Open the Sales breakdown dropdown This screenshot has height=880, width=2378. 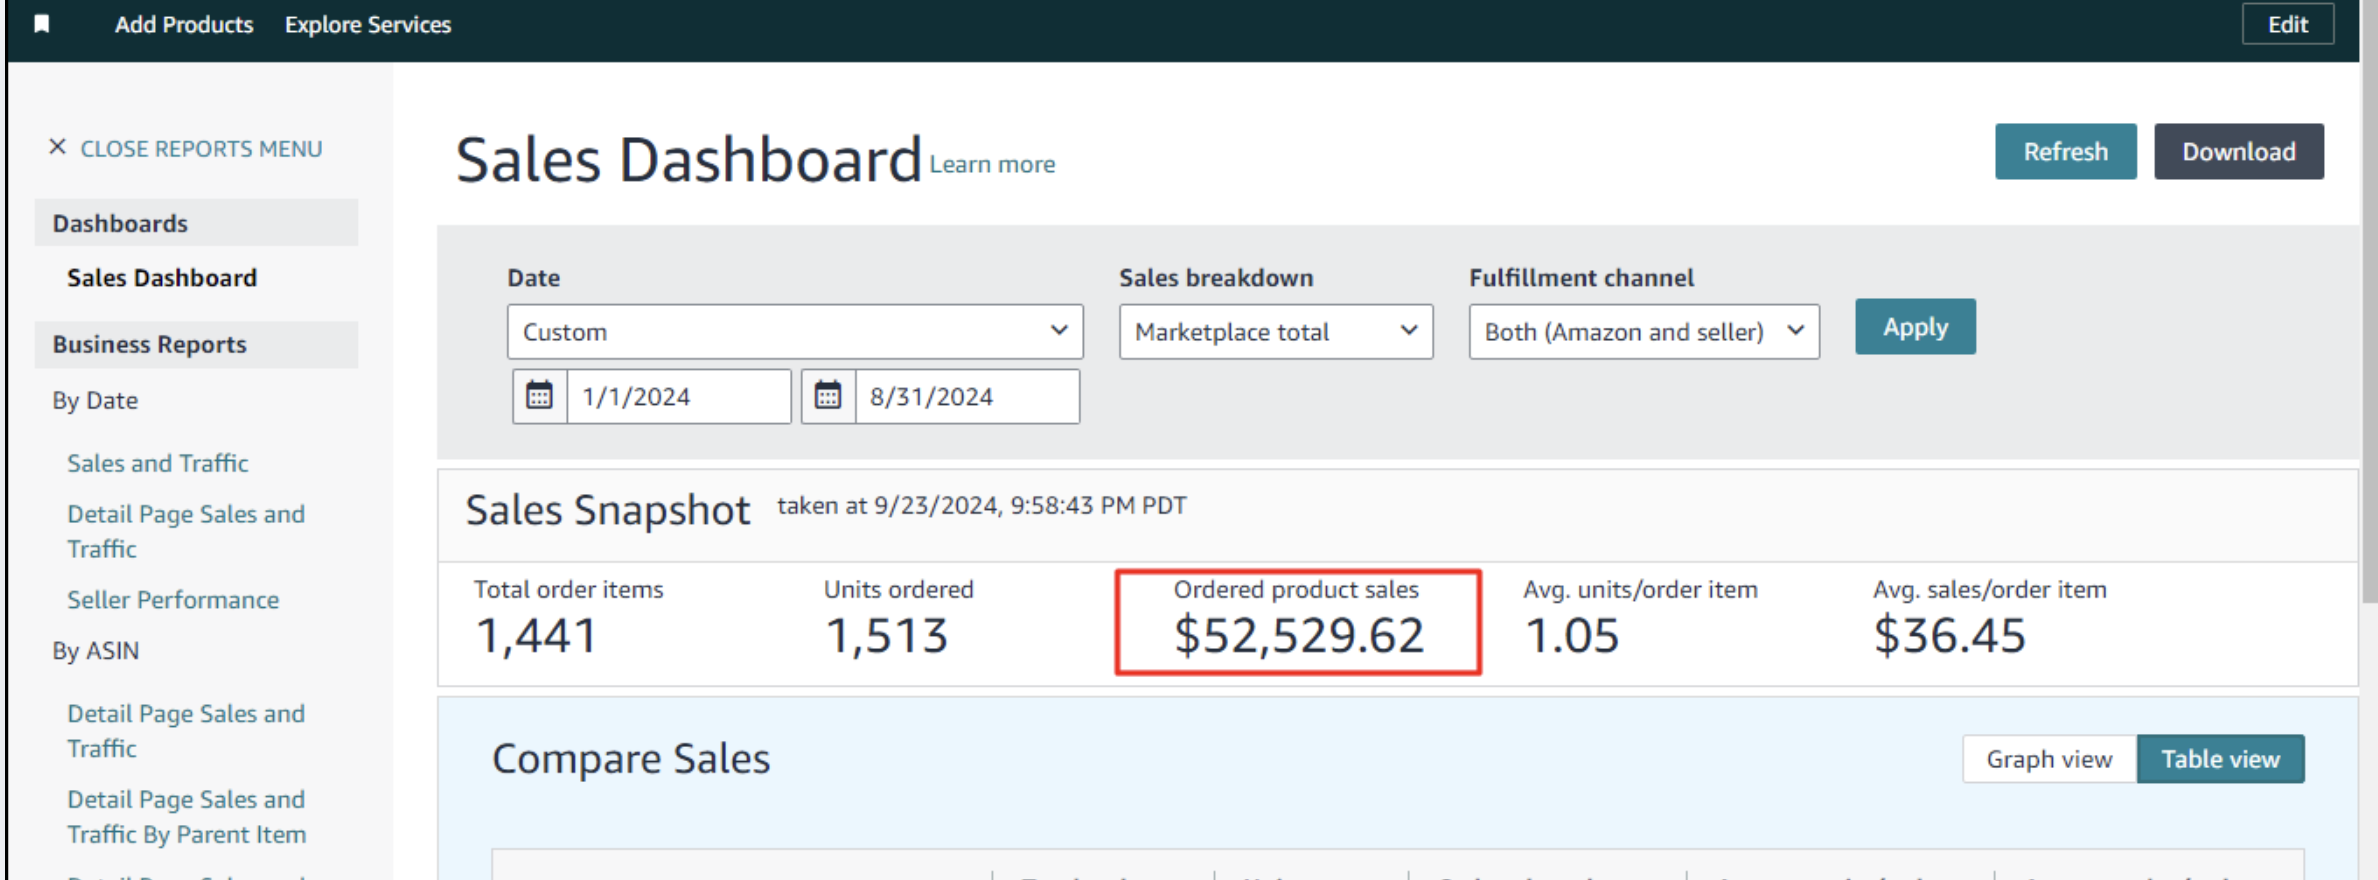coord(1275,332)
